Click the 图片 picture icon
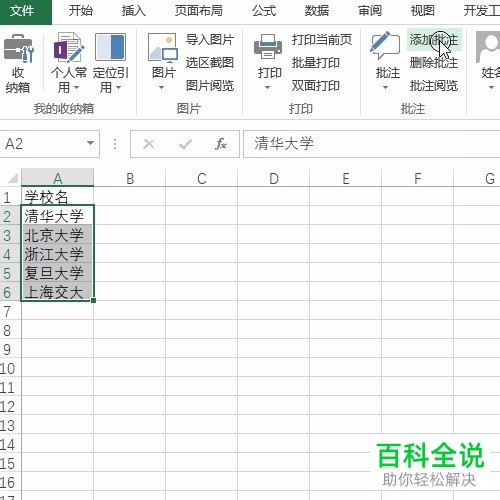The height and width of the screenshot is (500, 500). [x=163, y=47]
